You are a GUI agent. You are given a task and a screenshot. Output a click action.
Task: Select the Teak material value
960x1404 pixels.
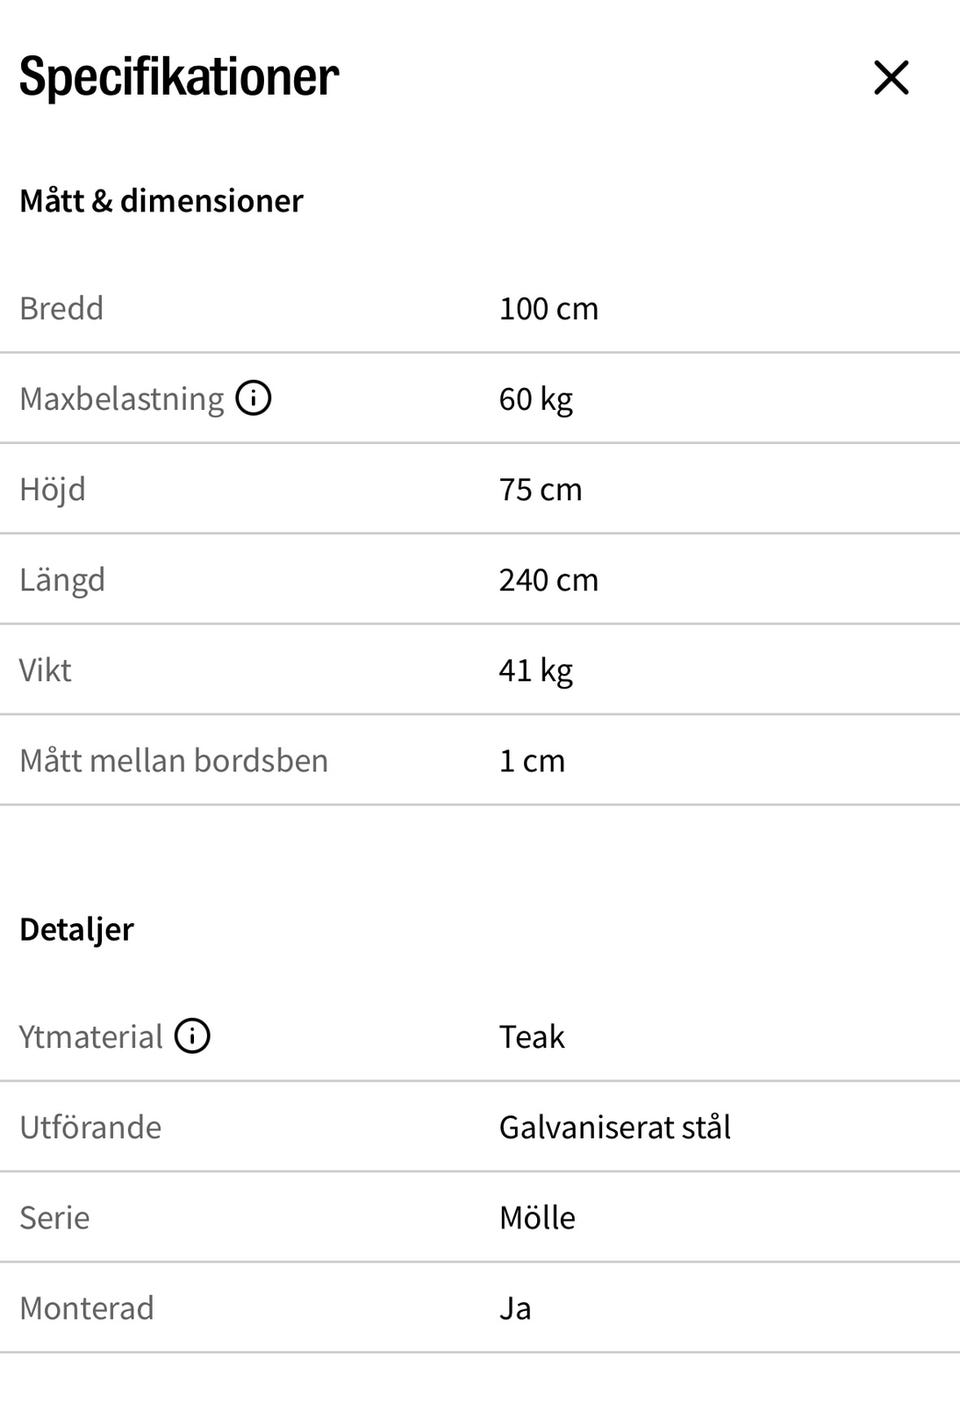coord(531,1037)
